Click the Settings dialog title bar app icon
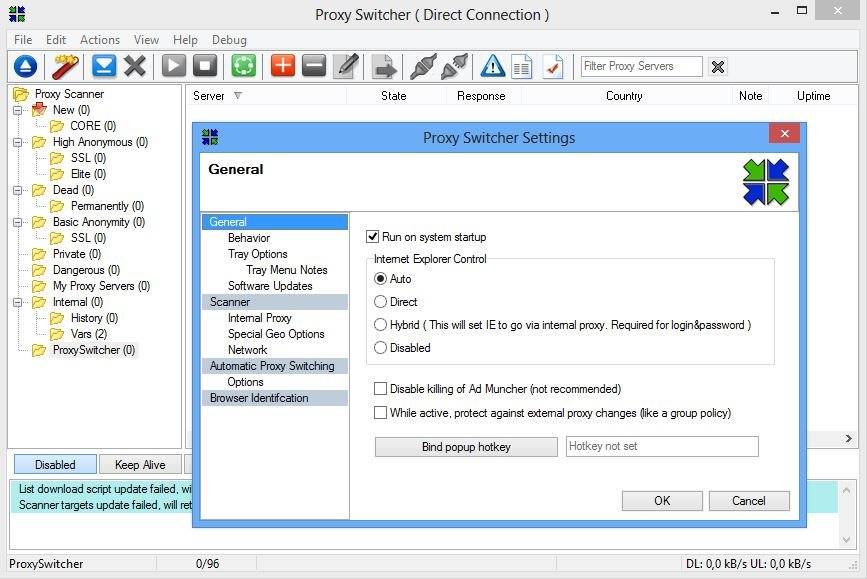This screenshot has height=579, width=867. 210,137
